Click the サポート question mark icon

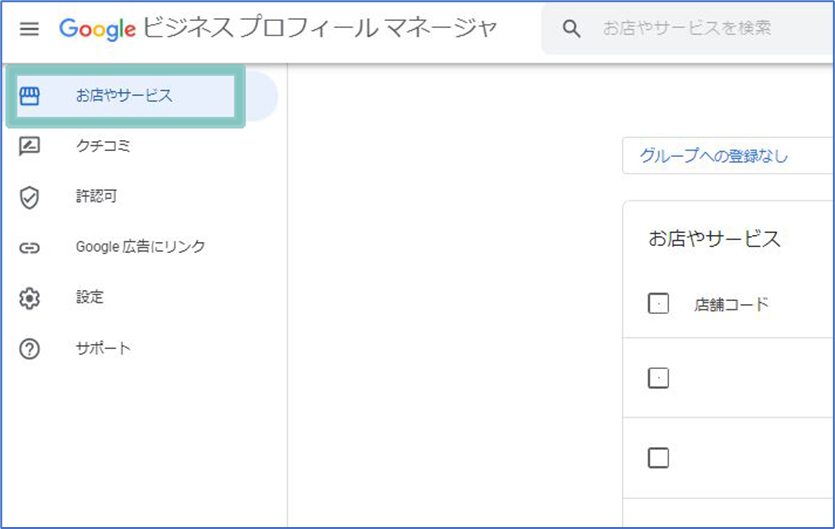click(x=29, y=349)
